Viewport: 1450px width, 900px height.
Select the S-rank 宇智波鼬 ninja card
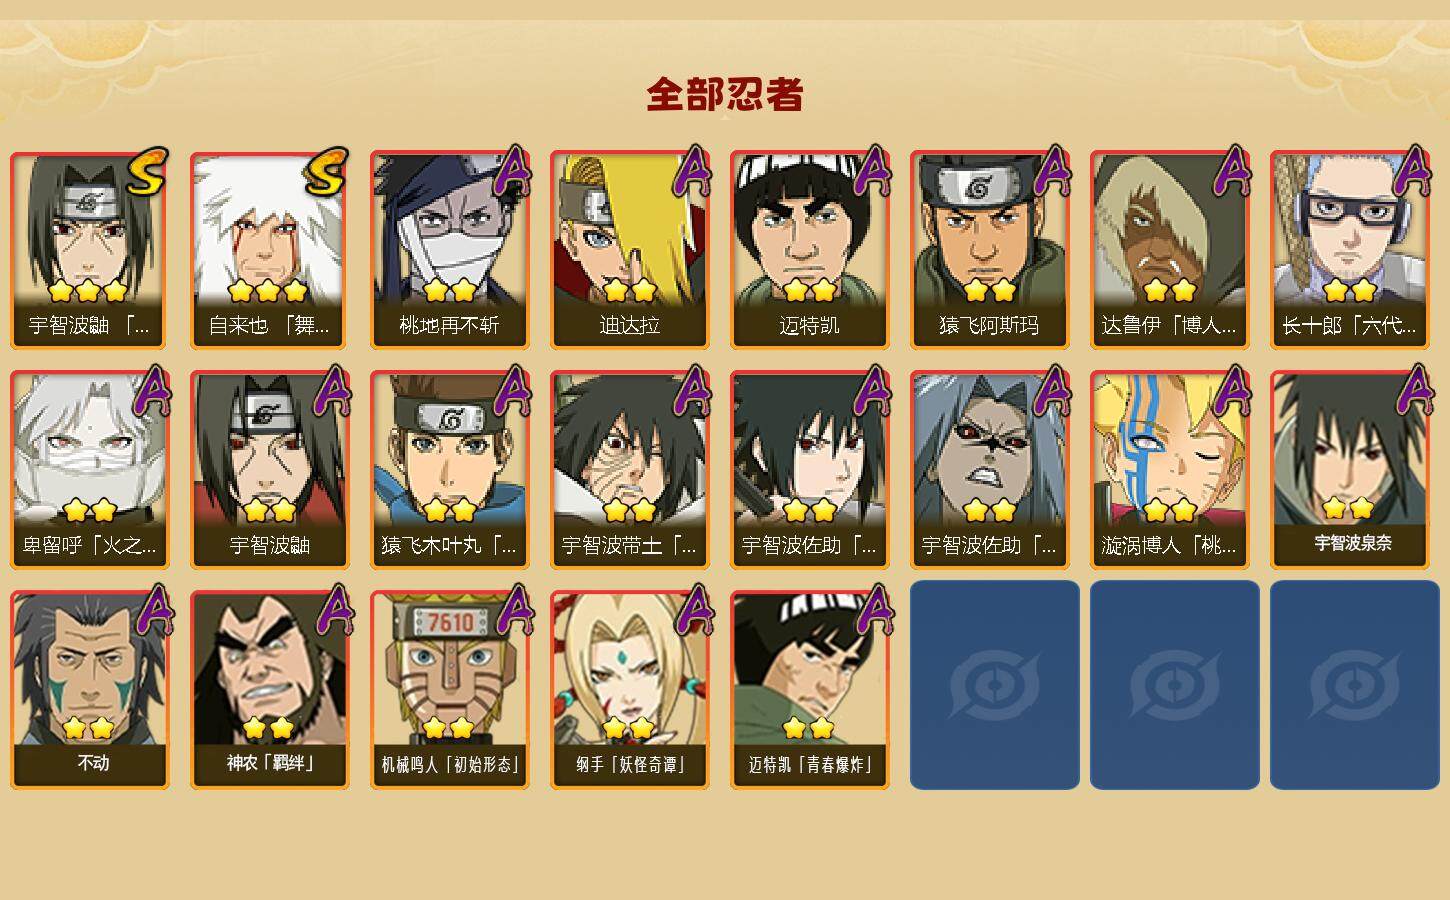pyautogui.click(x=89, y=250)
